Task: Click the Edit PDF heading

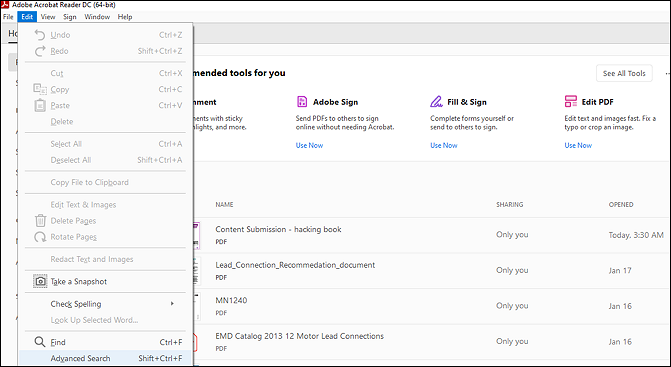Action: [x=597, y=102]
